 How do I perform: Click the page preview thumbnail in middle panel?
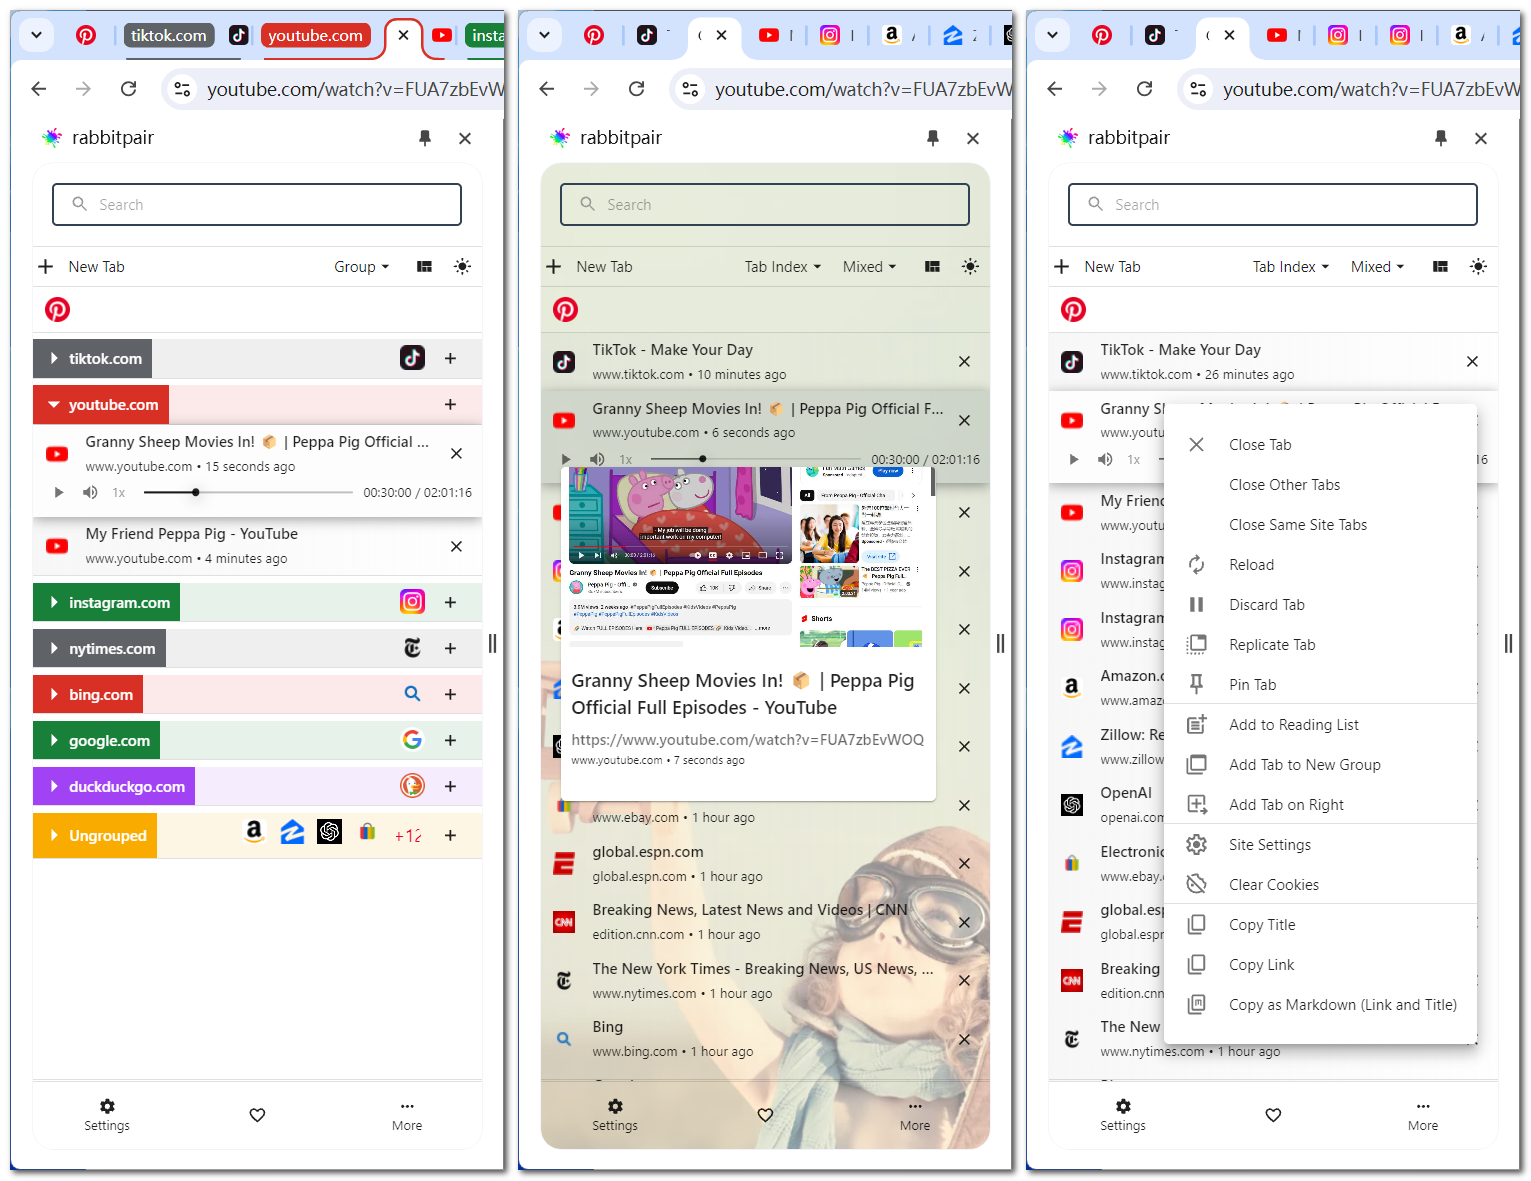click(746, 556)
